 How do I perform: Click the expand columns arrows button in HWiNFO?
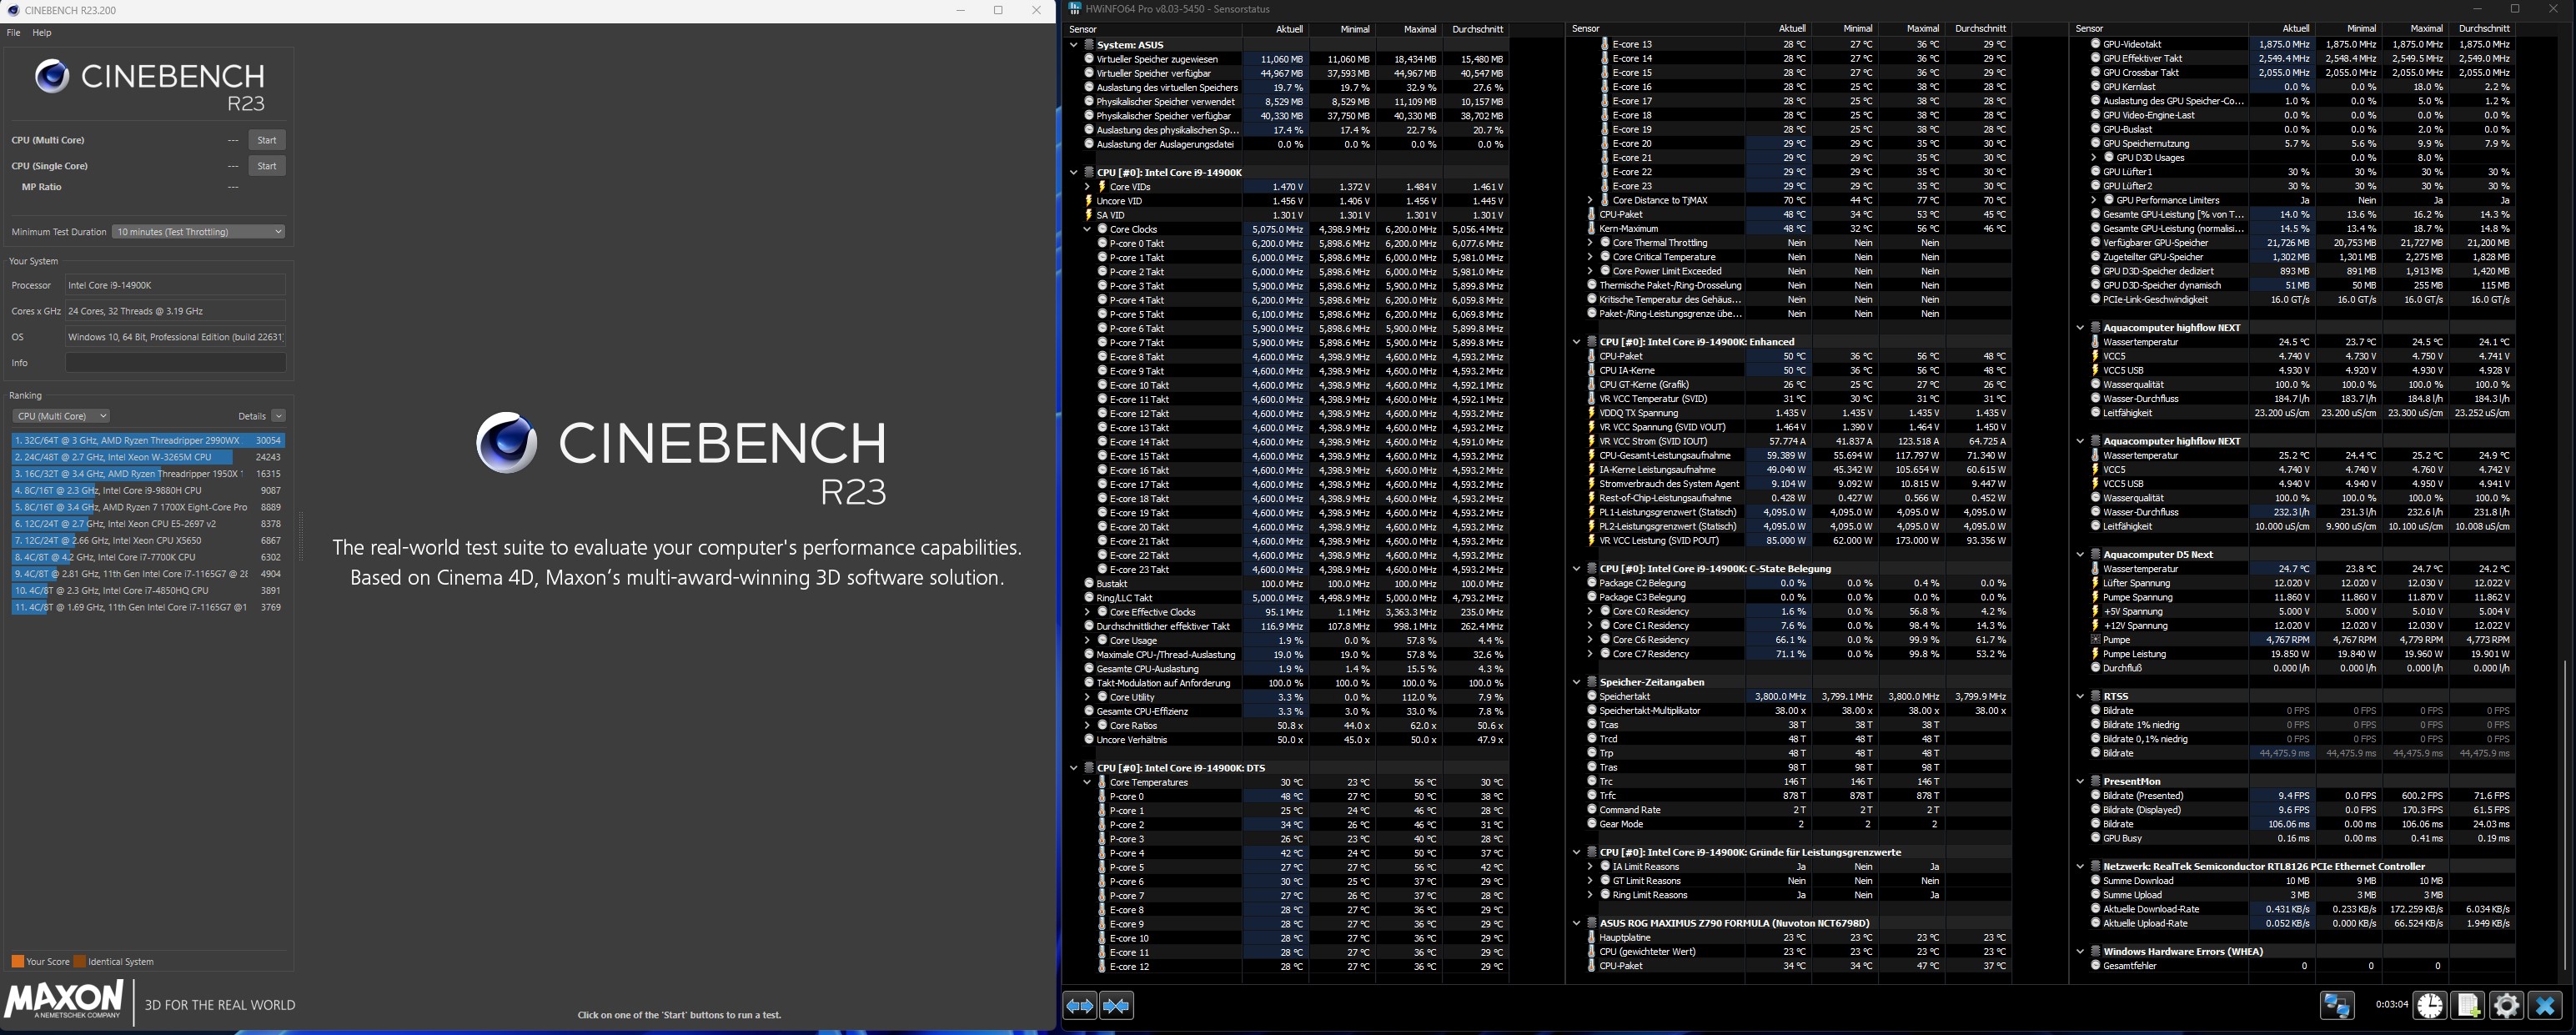point(1080,1006)
